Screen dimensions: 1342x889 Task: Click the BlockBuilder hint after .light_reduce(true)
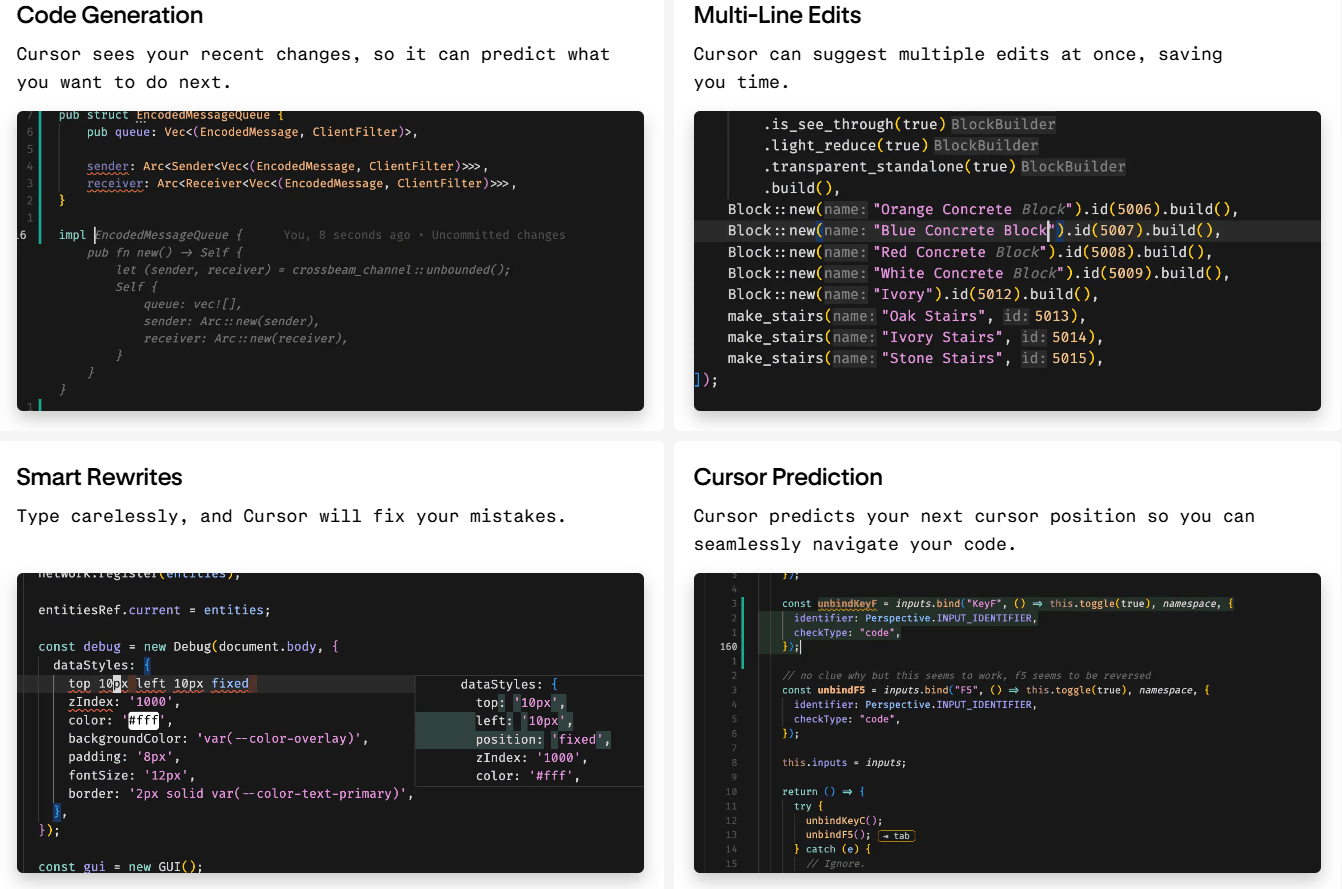coord(985,146)
